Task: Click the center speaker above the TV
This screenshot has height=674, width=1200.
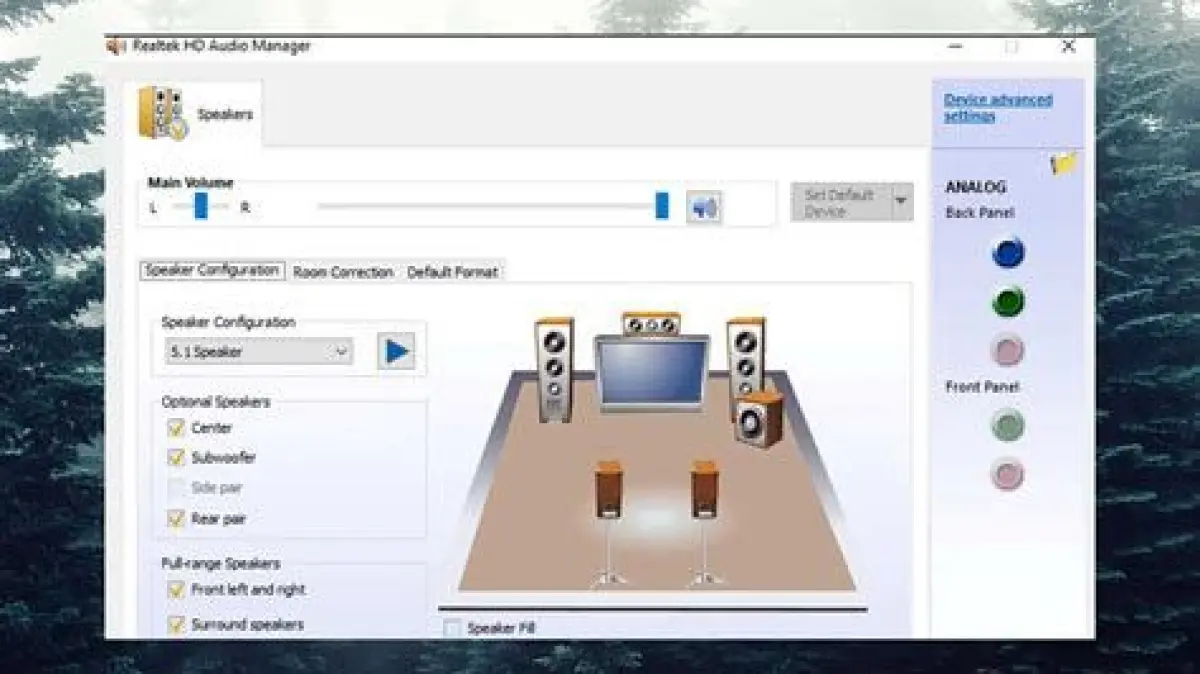Action: tap(651, 324)
